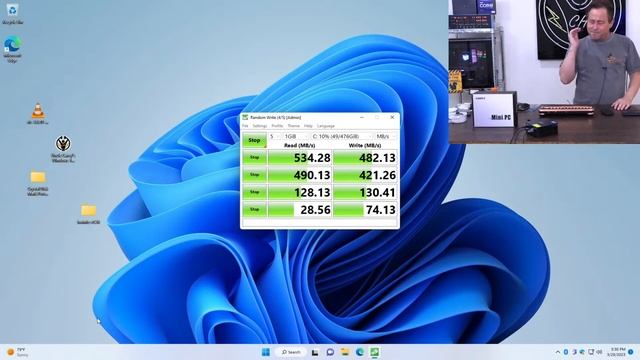Open File Explorer from the taskbar
Viewport: 640px width, 360px height.
click(x=345, y=352)
